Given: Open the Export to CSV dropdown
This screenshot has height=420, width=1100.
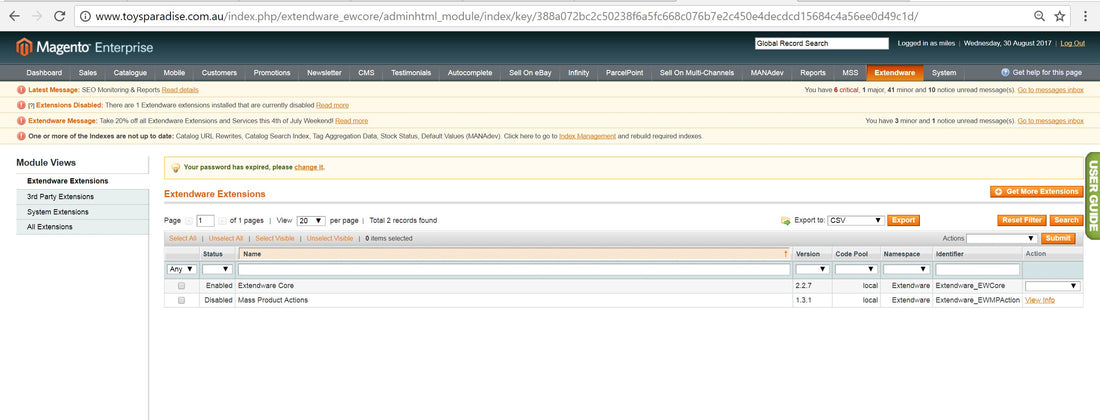Looking at the screenshot, I should click(856, 220).
